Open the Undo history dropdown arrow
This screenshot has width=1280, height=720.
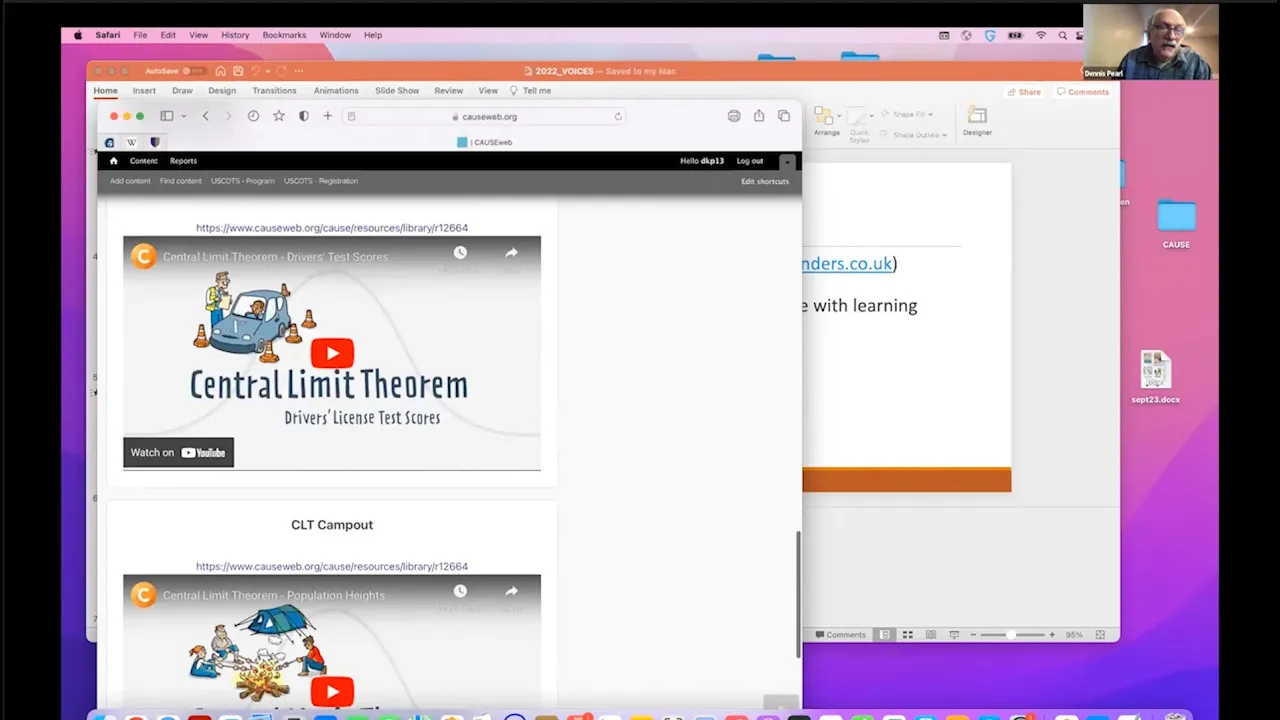click(x=266, y=71)
